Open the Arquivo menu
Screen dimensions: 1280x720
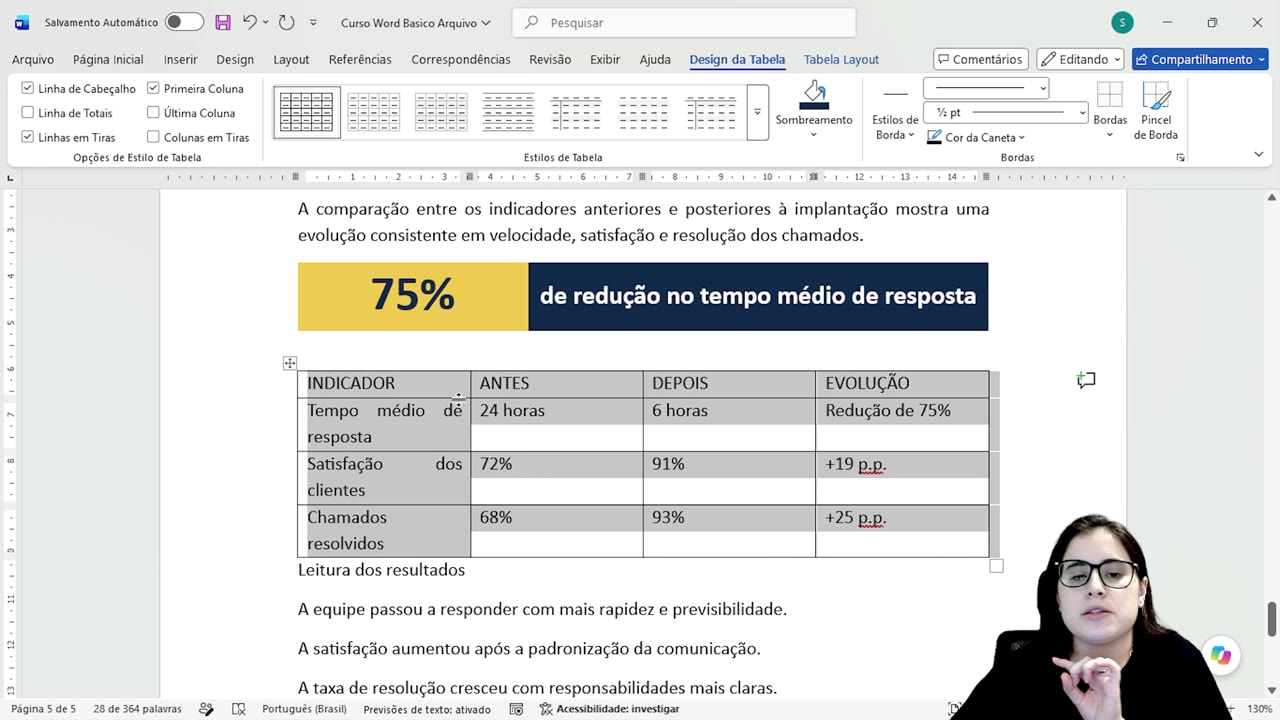33,59
